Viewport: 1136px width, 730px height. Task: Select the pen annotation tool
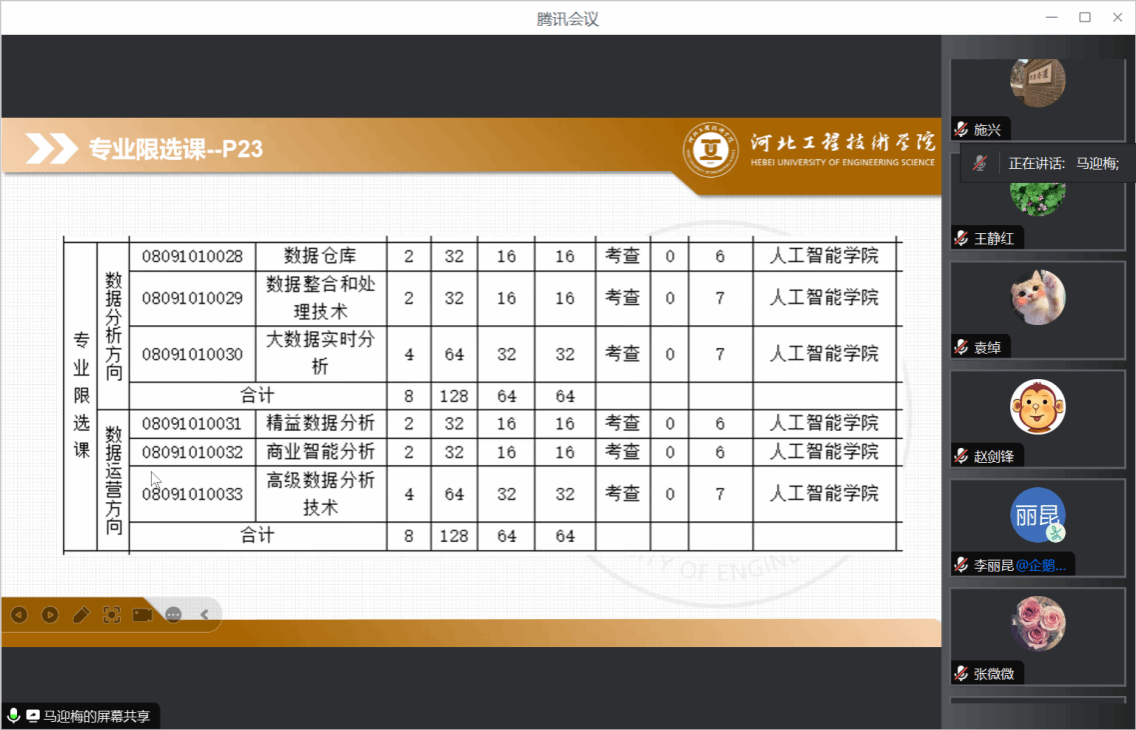pyautogui.click(x=81, y=615)
